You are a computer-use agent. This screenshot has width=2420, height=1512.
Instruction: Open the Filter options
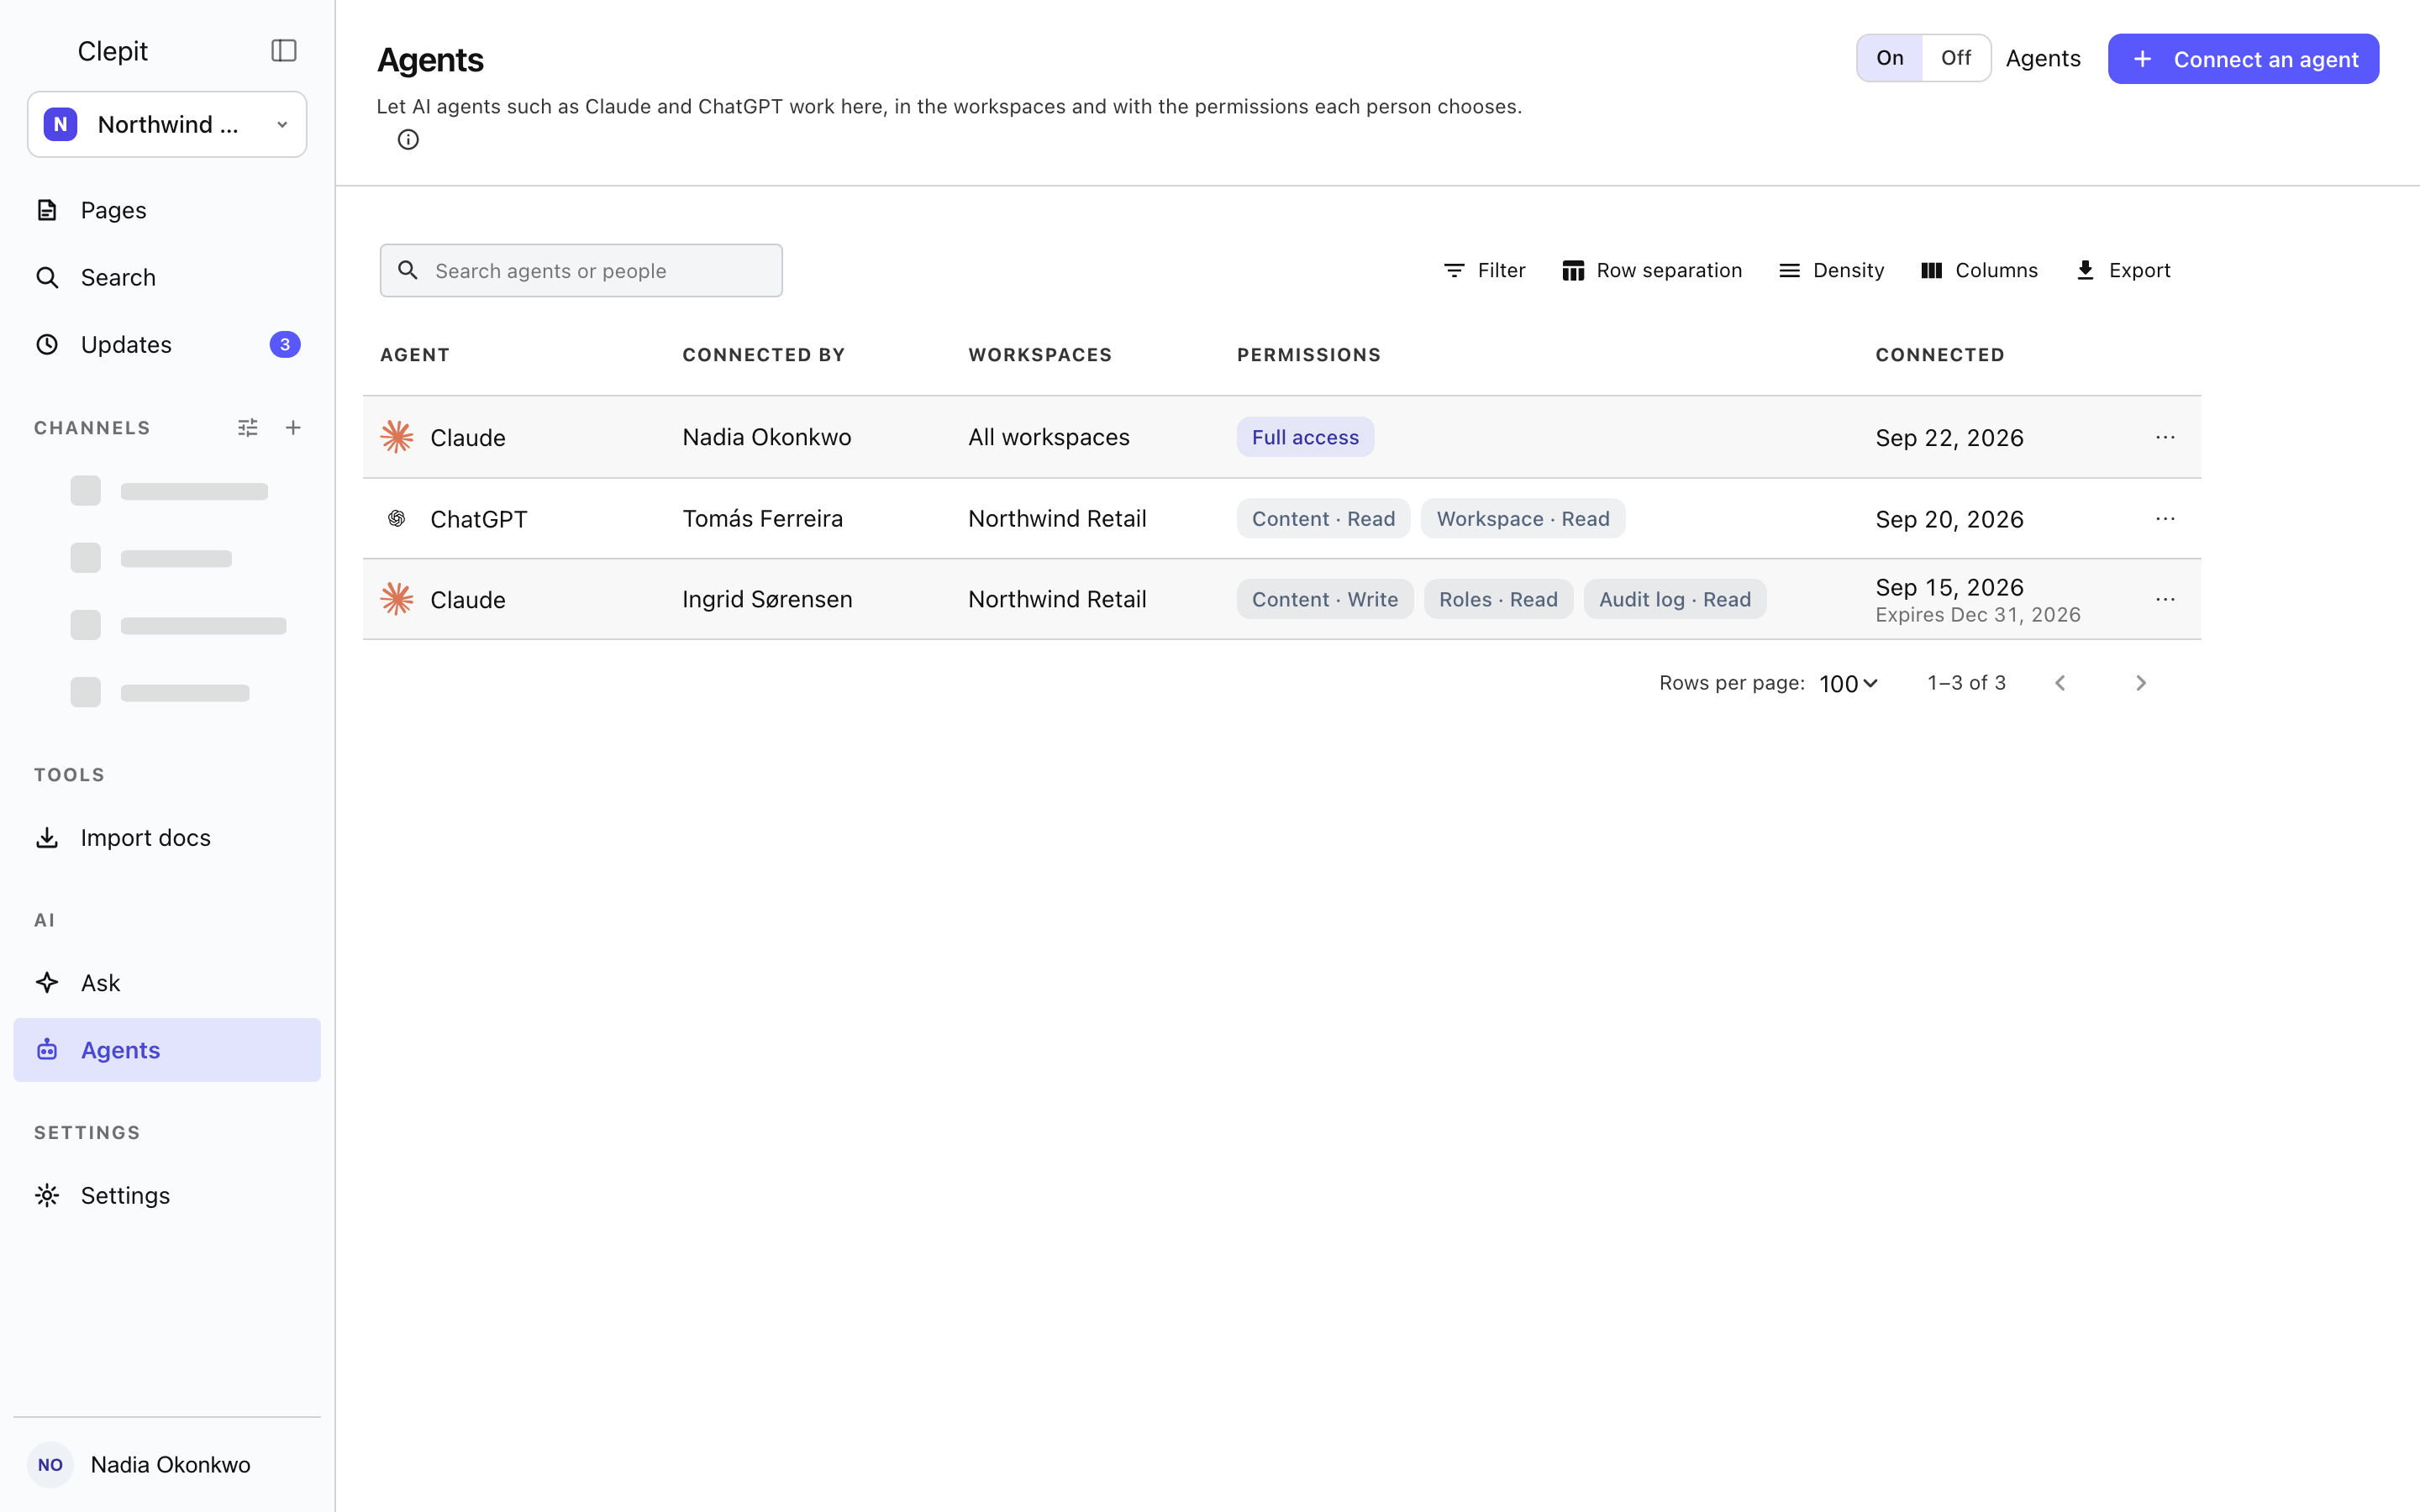point(1484,270)
